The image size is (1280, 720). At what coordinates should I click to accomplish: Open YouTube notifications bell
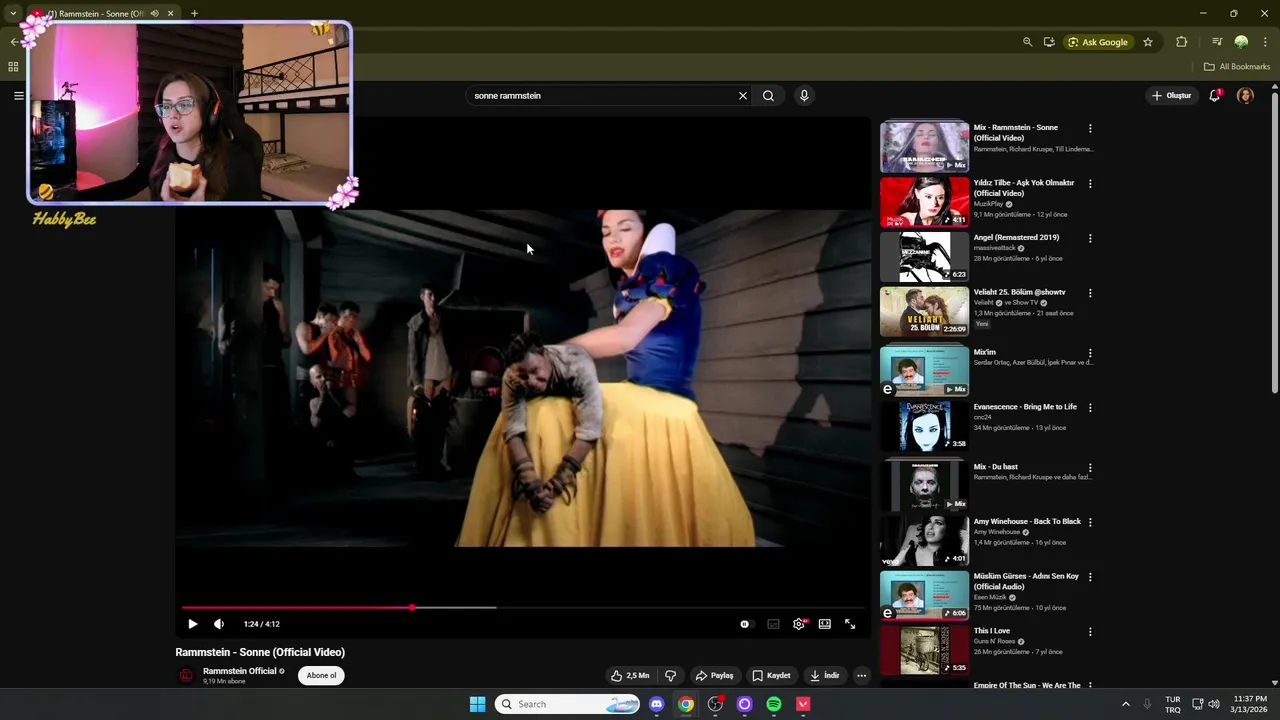pos(1215,96)
